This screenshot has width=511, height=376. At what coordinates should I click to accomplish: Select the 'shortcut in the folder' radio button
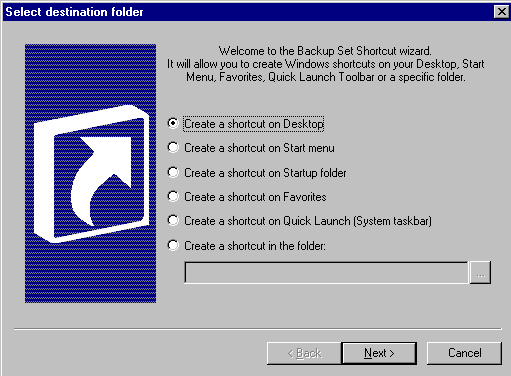coord(173,245)
